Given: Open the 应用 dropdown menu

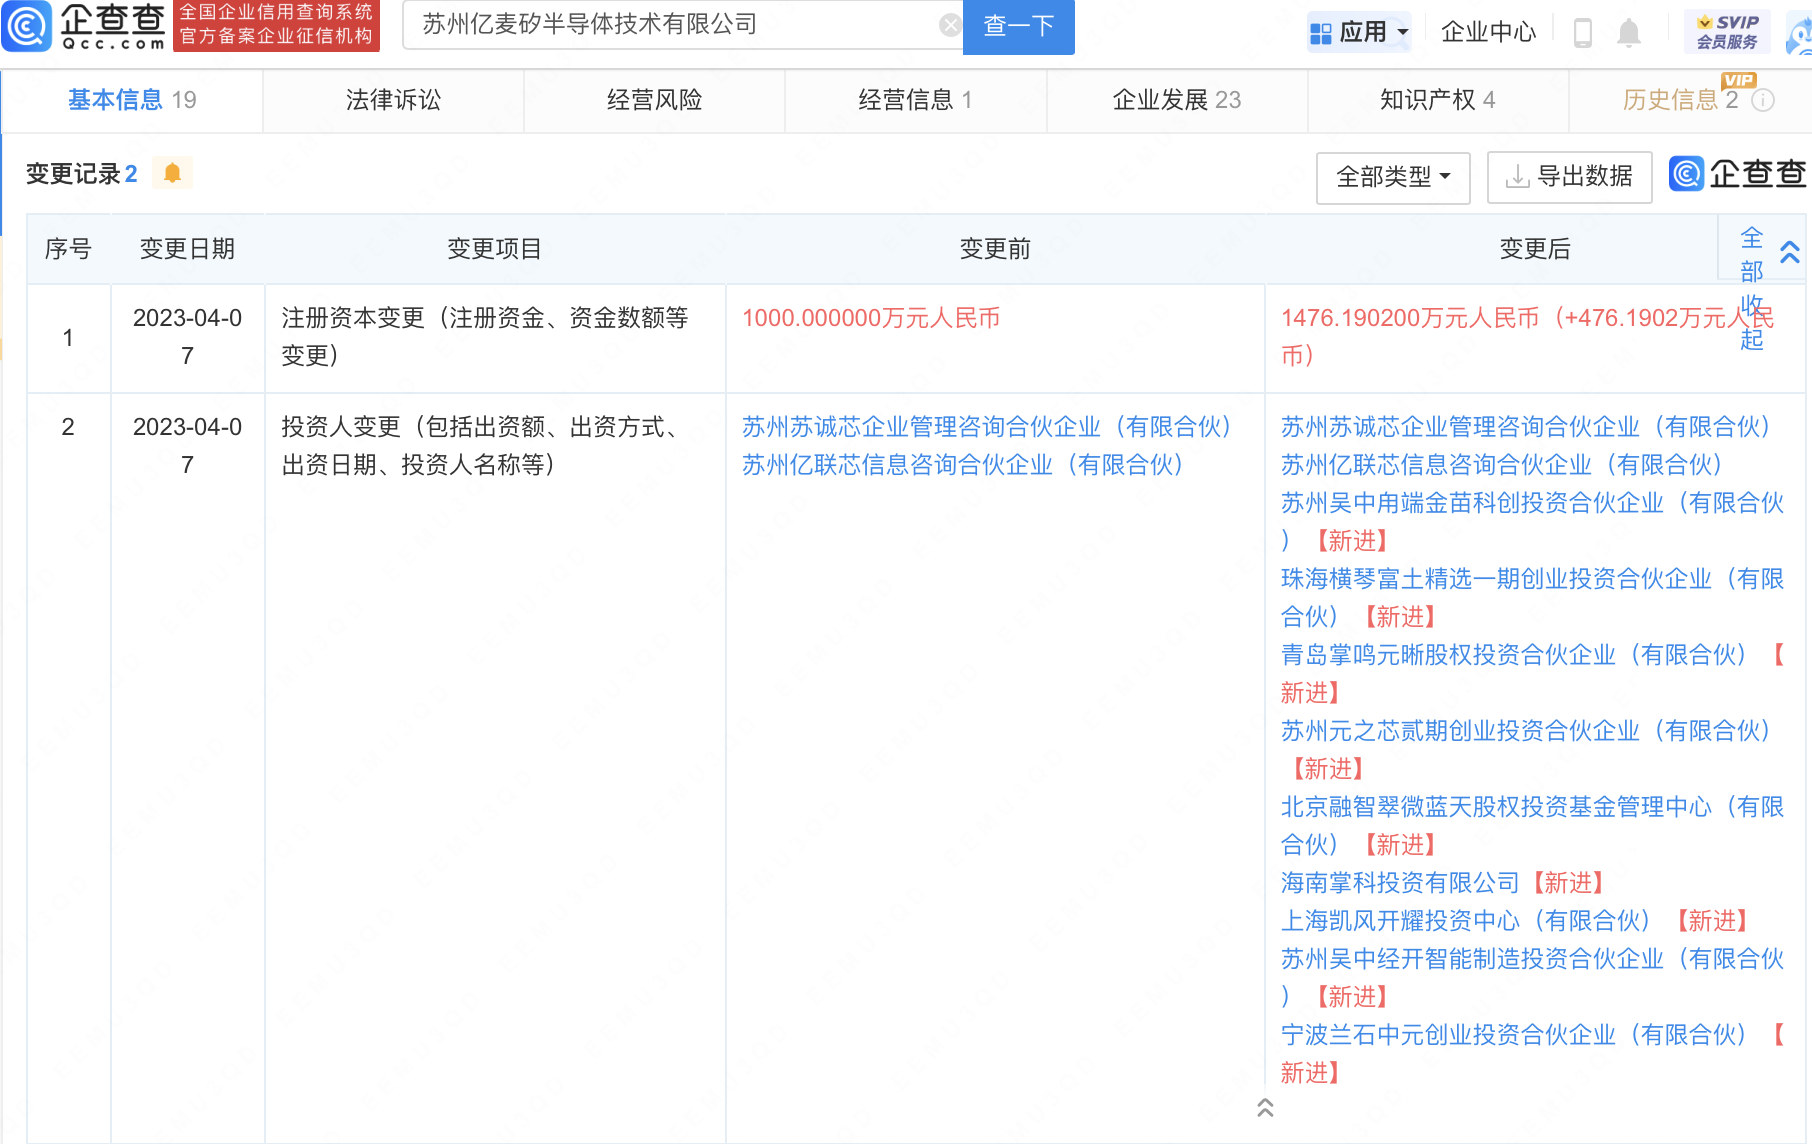Looking at the screenshot, I should pyautogui.click(x=1359, y=32).
